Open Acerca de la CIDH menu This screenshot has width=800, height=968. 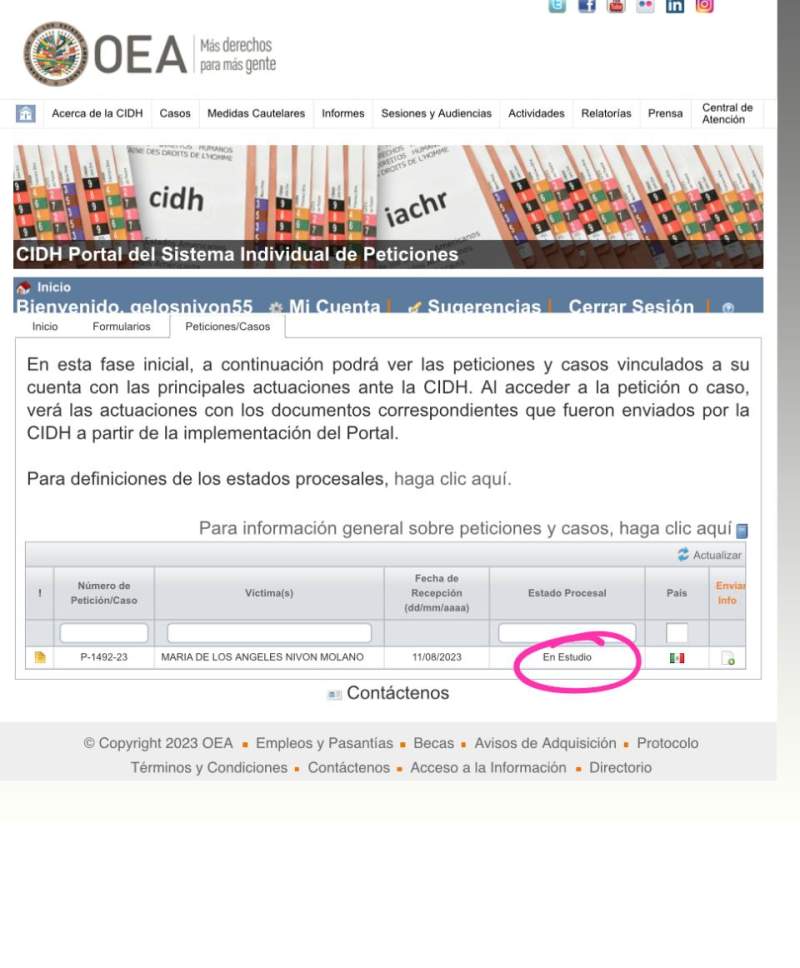(97, 114)
